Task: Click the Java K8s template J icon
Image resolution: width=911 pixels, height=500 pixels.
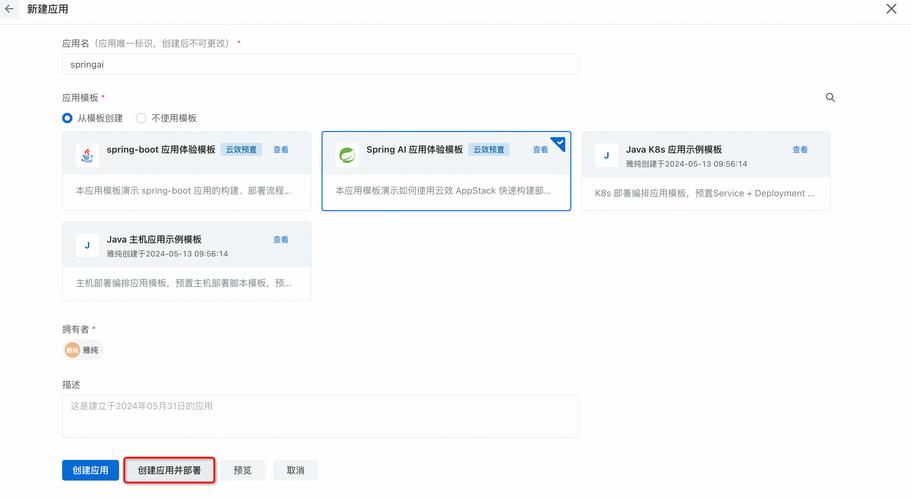Action: pos(607,156)
